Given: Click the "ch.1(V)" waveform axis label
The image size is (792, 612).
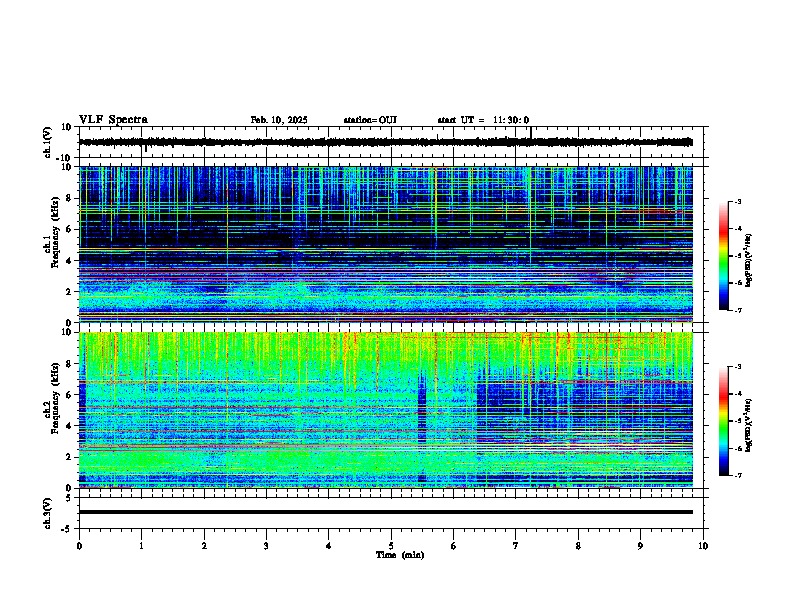Looking at the screenshot, I should point(48,142).
